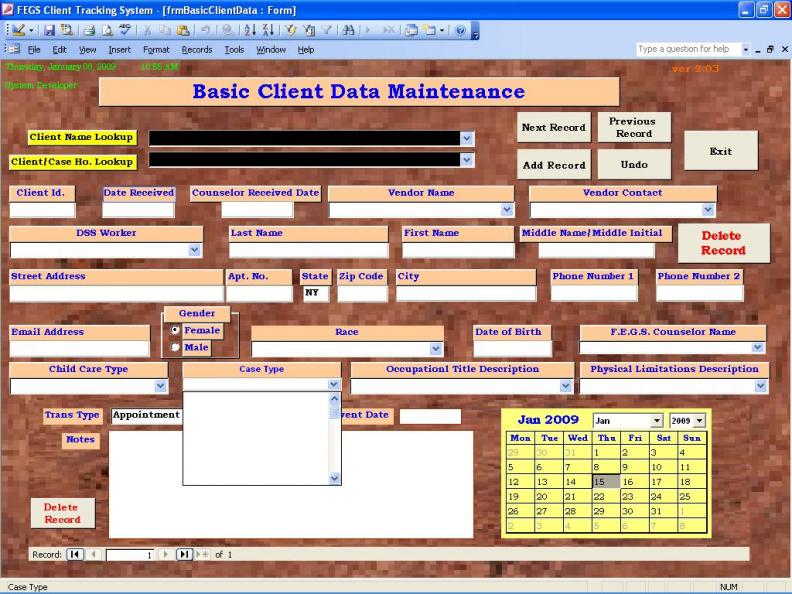Open the calendar month Jan dropdown
This screenshot has width=792, height=594.
tap(656, 420)
